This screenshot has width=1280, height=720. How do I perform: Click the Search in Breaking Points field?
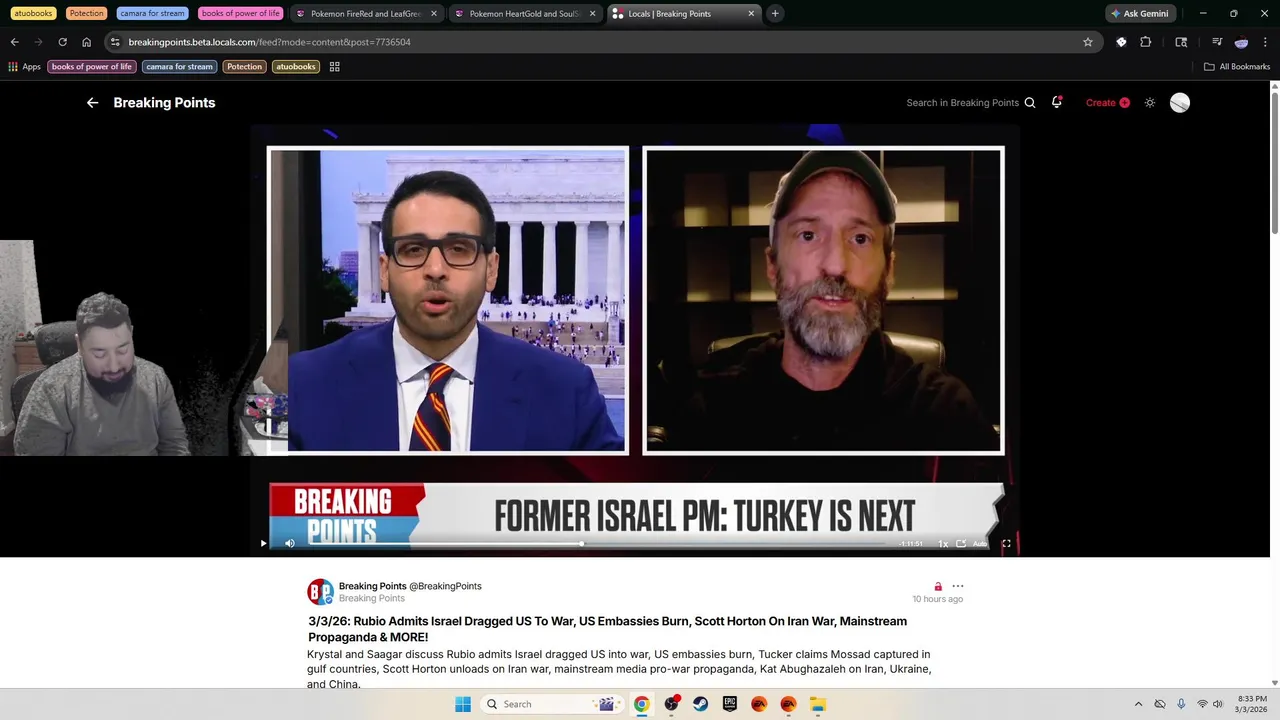point(962,102)
